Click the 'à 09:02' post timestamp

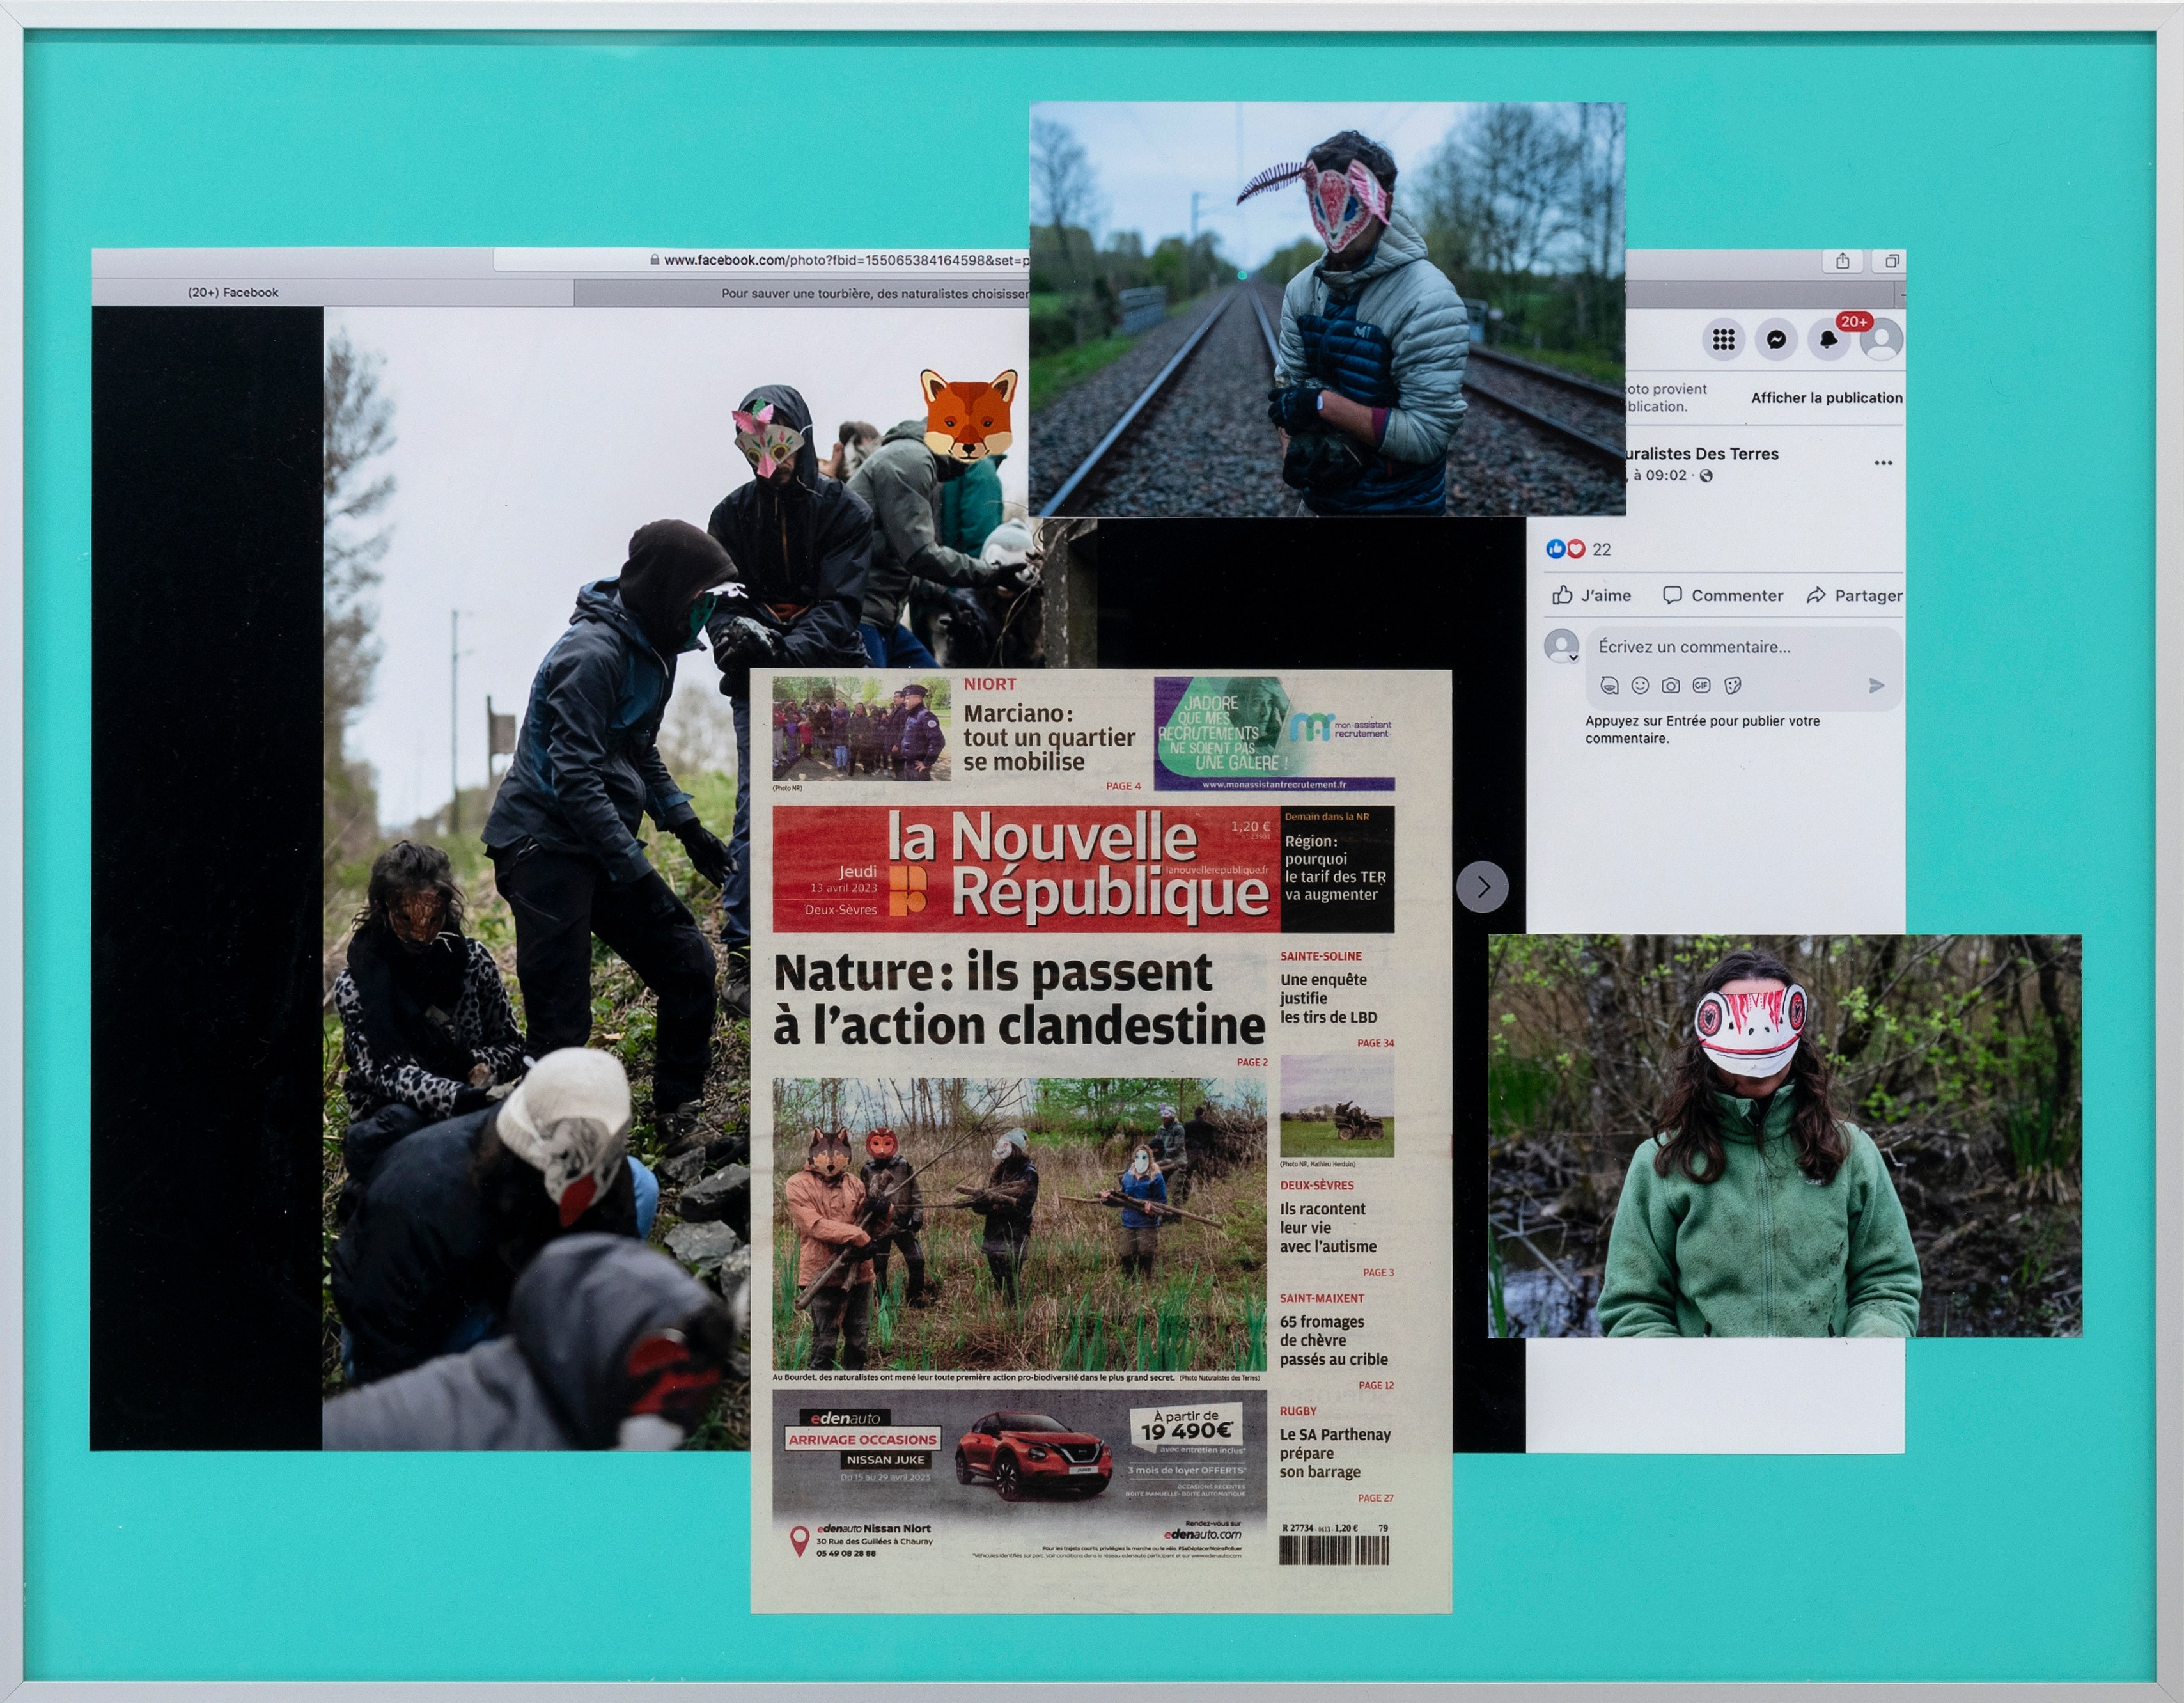tap(1659, 476)
